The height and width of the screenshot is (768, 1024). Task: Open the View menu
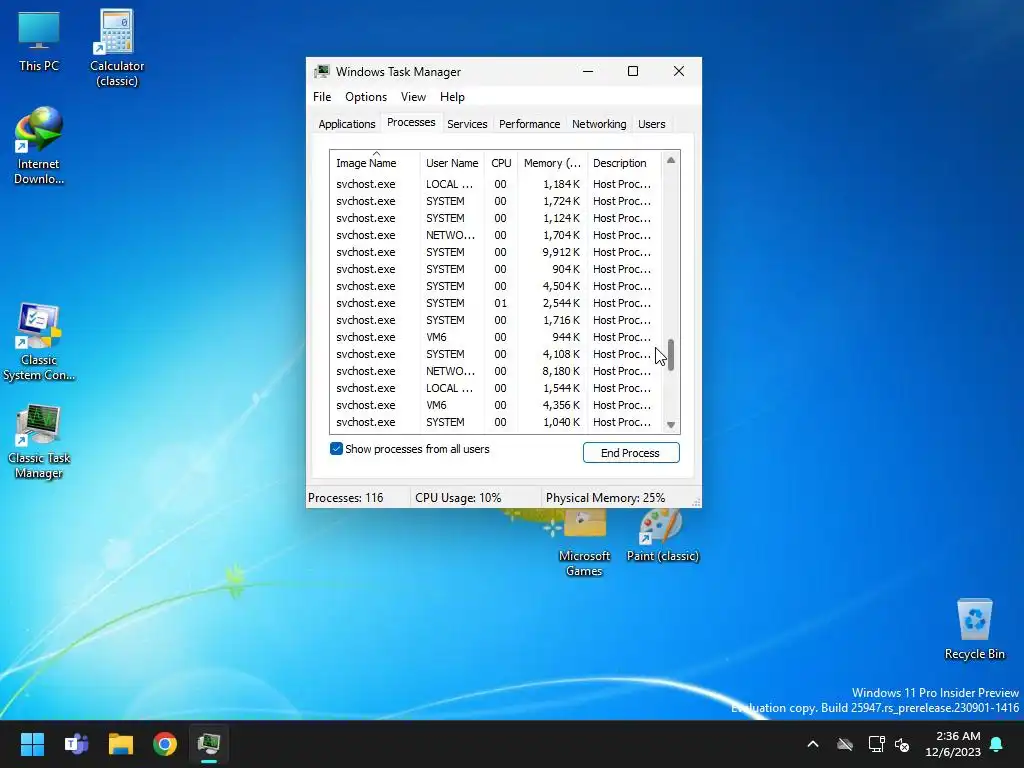tap(413, 97)
